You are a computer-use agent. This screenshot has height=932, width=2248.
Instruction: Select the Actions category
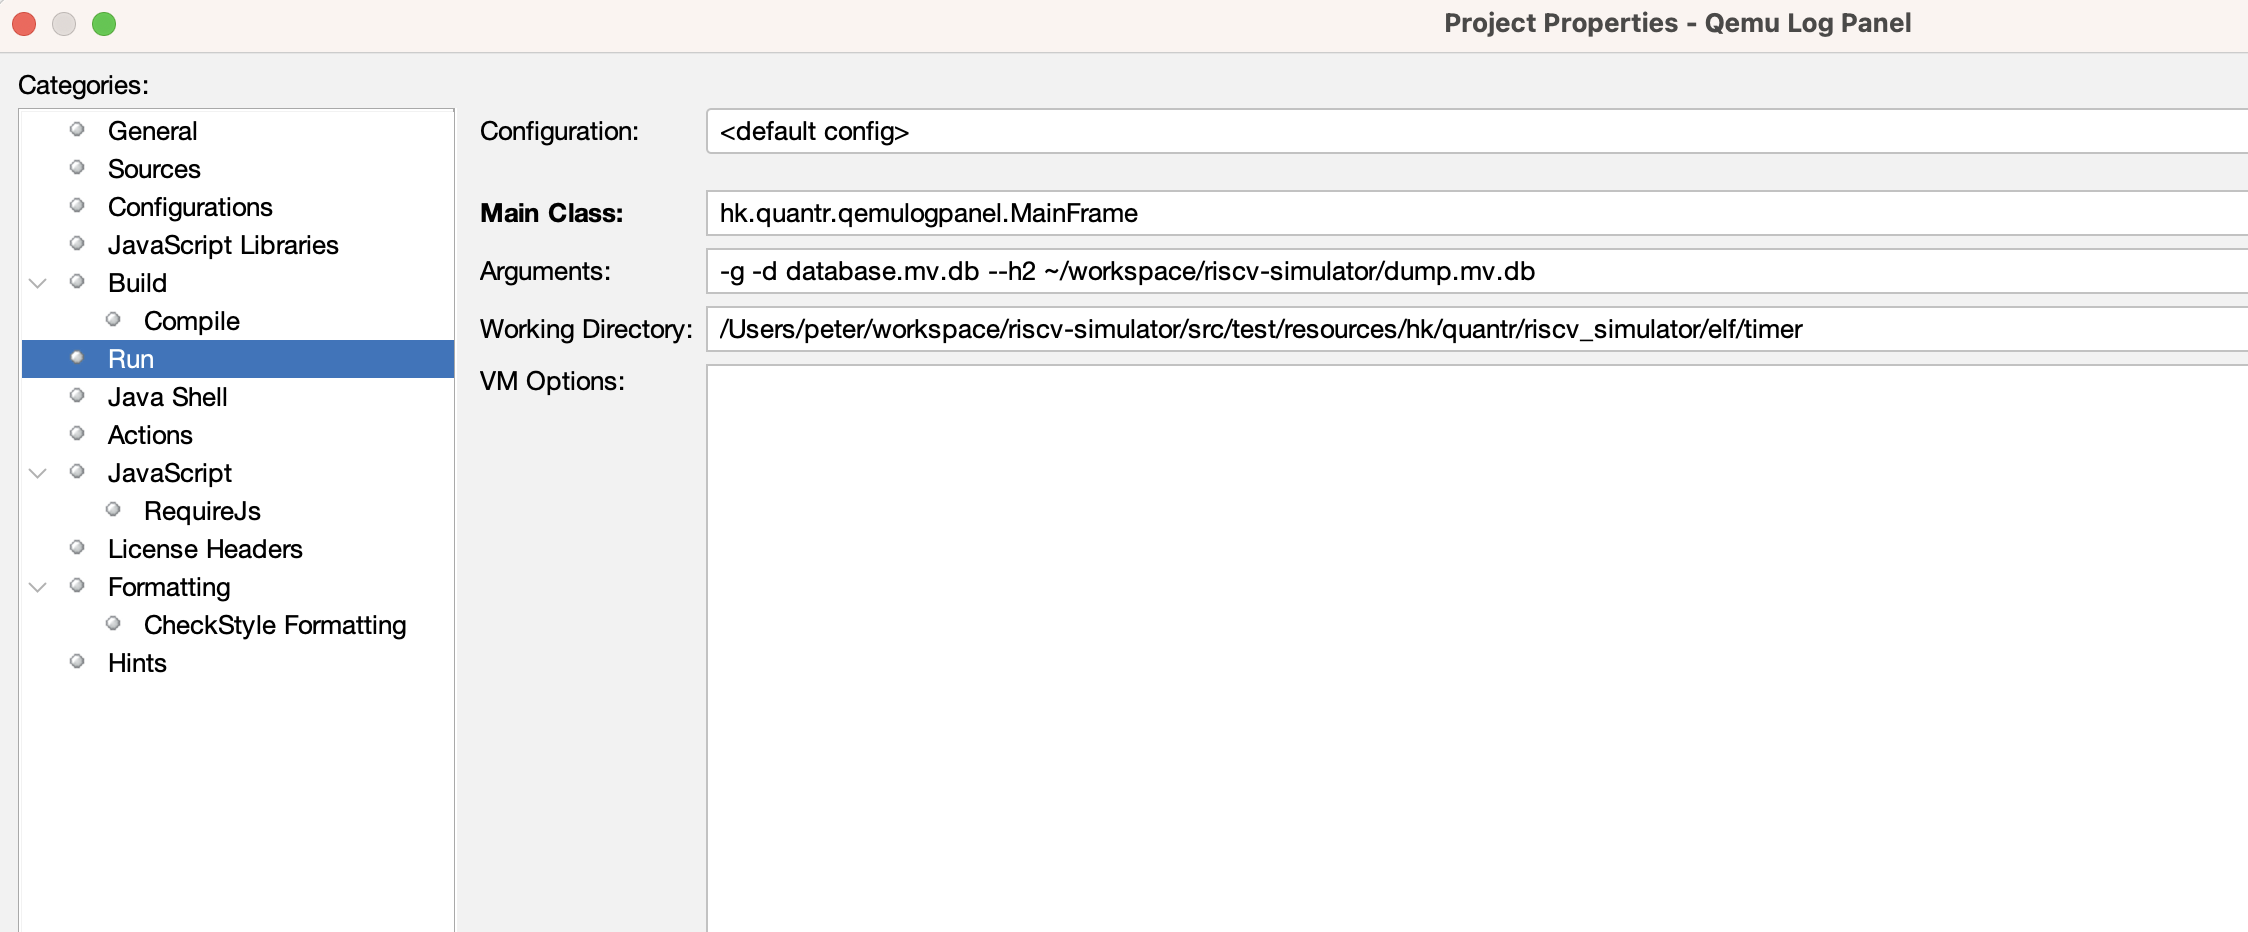[150, 435]
